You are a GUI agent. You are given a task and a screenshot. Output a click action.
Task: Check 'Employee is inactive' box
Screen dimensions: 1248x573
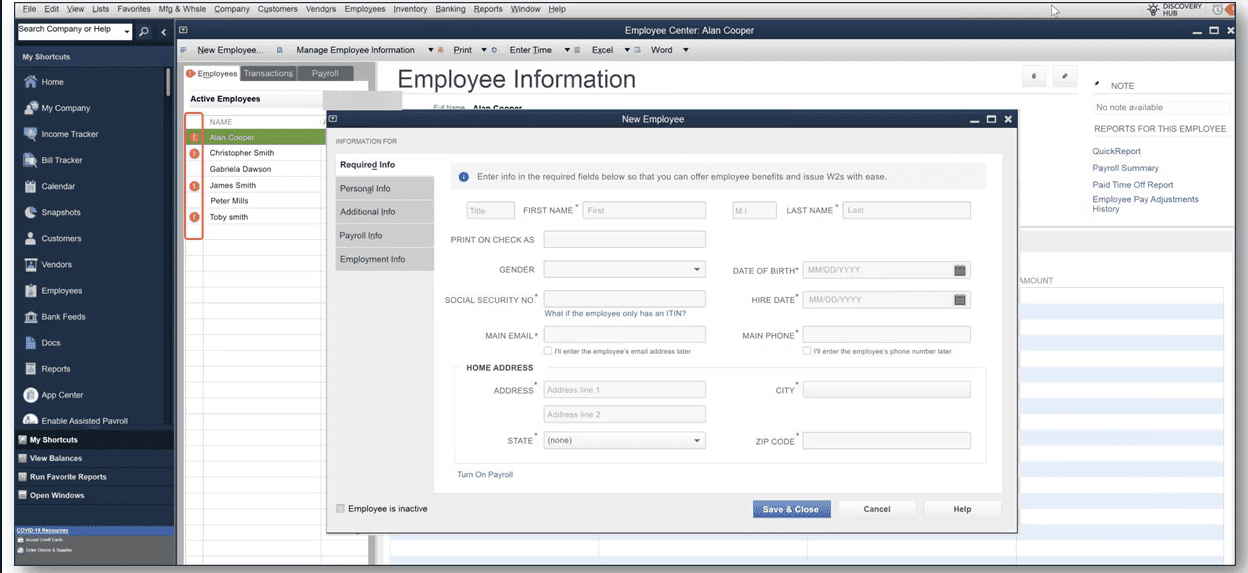(342, 508)
